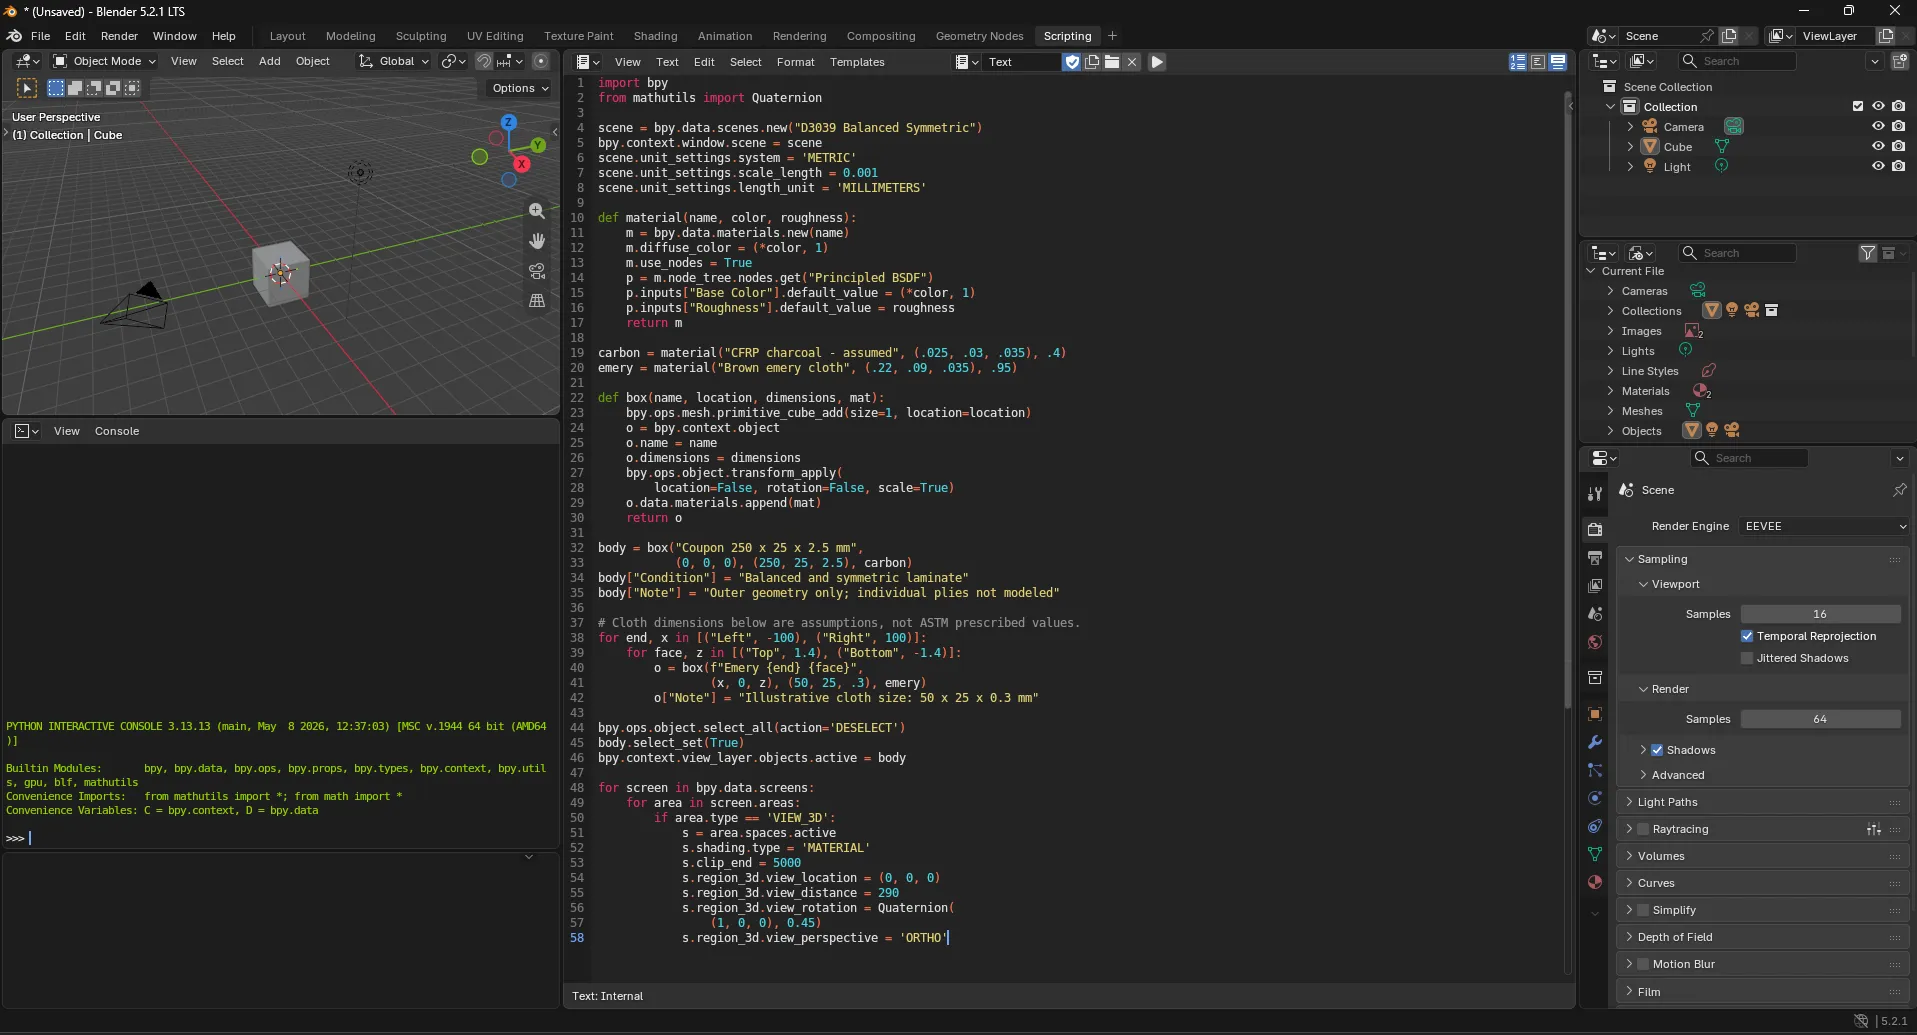Expand Materials in Current File browser
1917x1035 pixels.
coord(1610,391)
